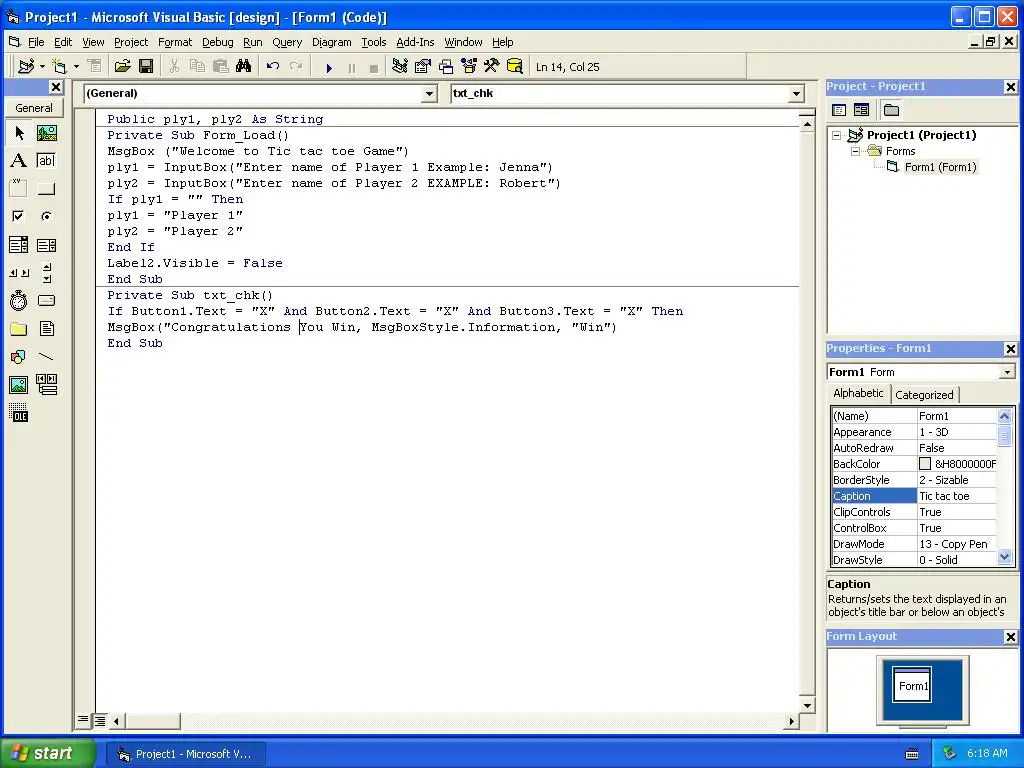Collapse the Forms folder node
1024x768 pixels.
tap(856, 151)
